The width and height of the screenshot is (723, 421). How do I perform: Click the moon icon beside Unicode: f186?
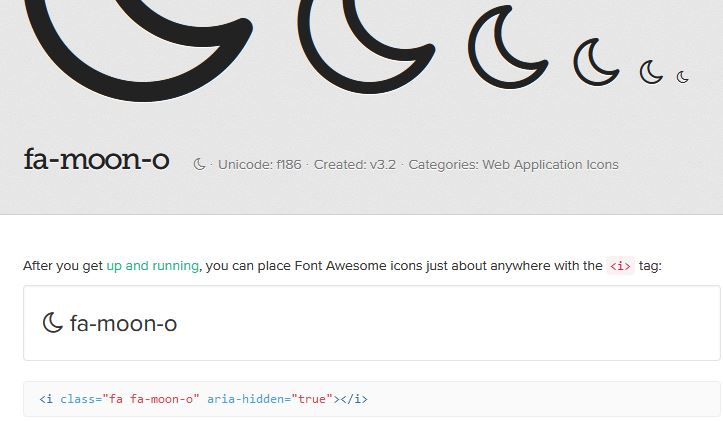point(199,164)
